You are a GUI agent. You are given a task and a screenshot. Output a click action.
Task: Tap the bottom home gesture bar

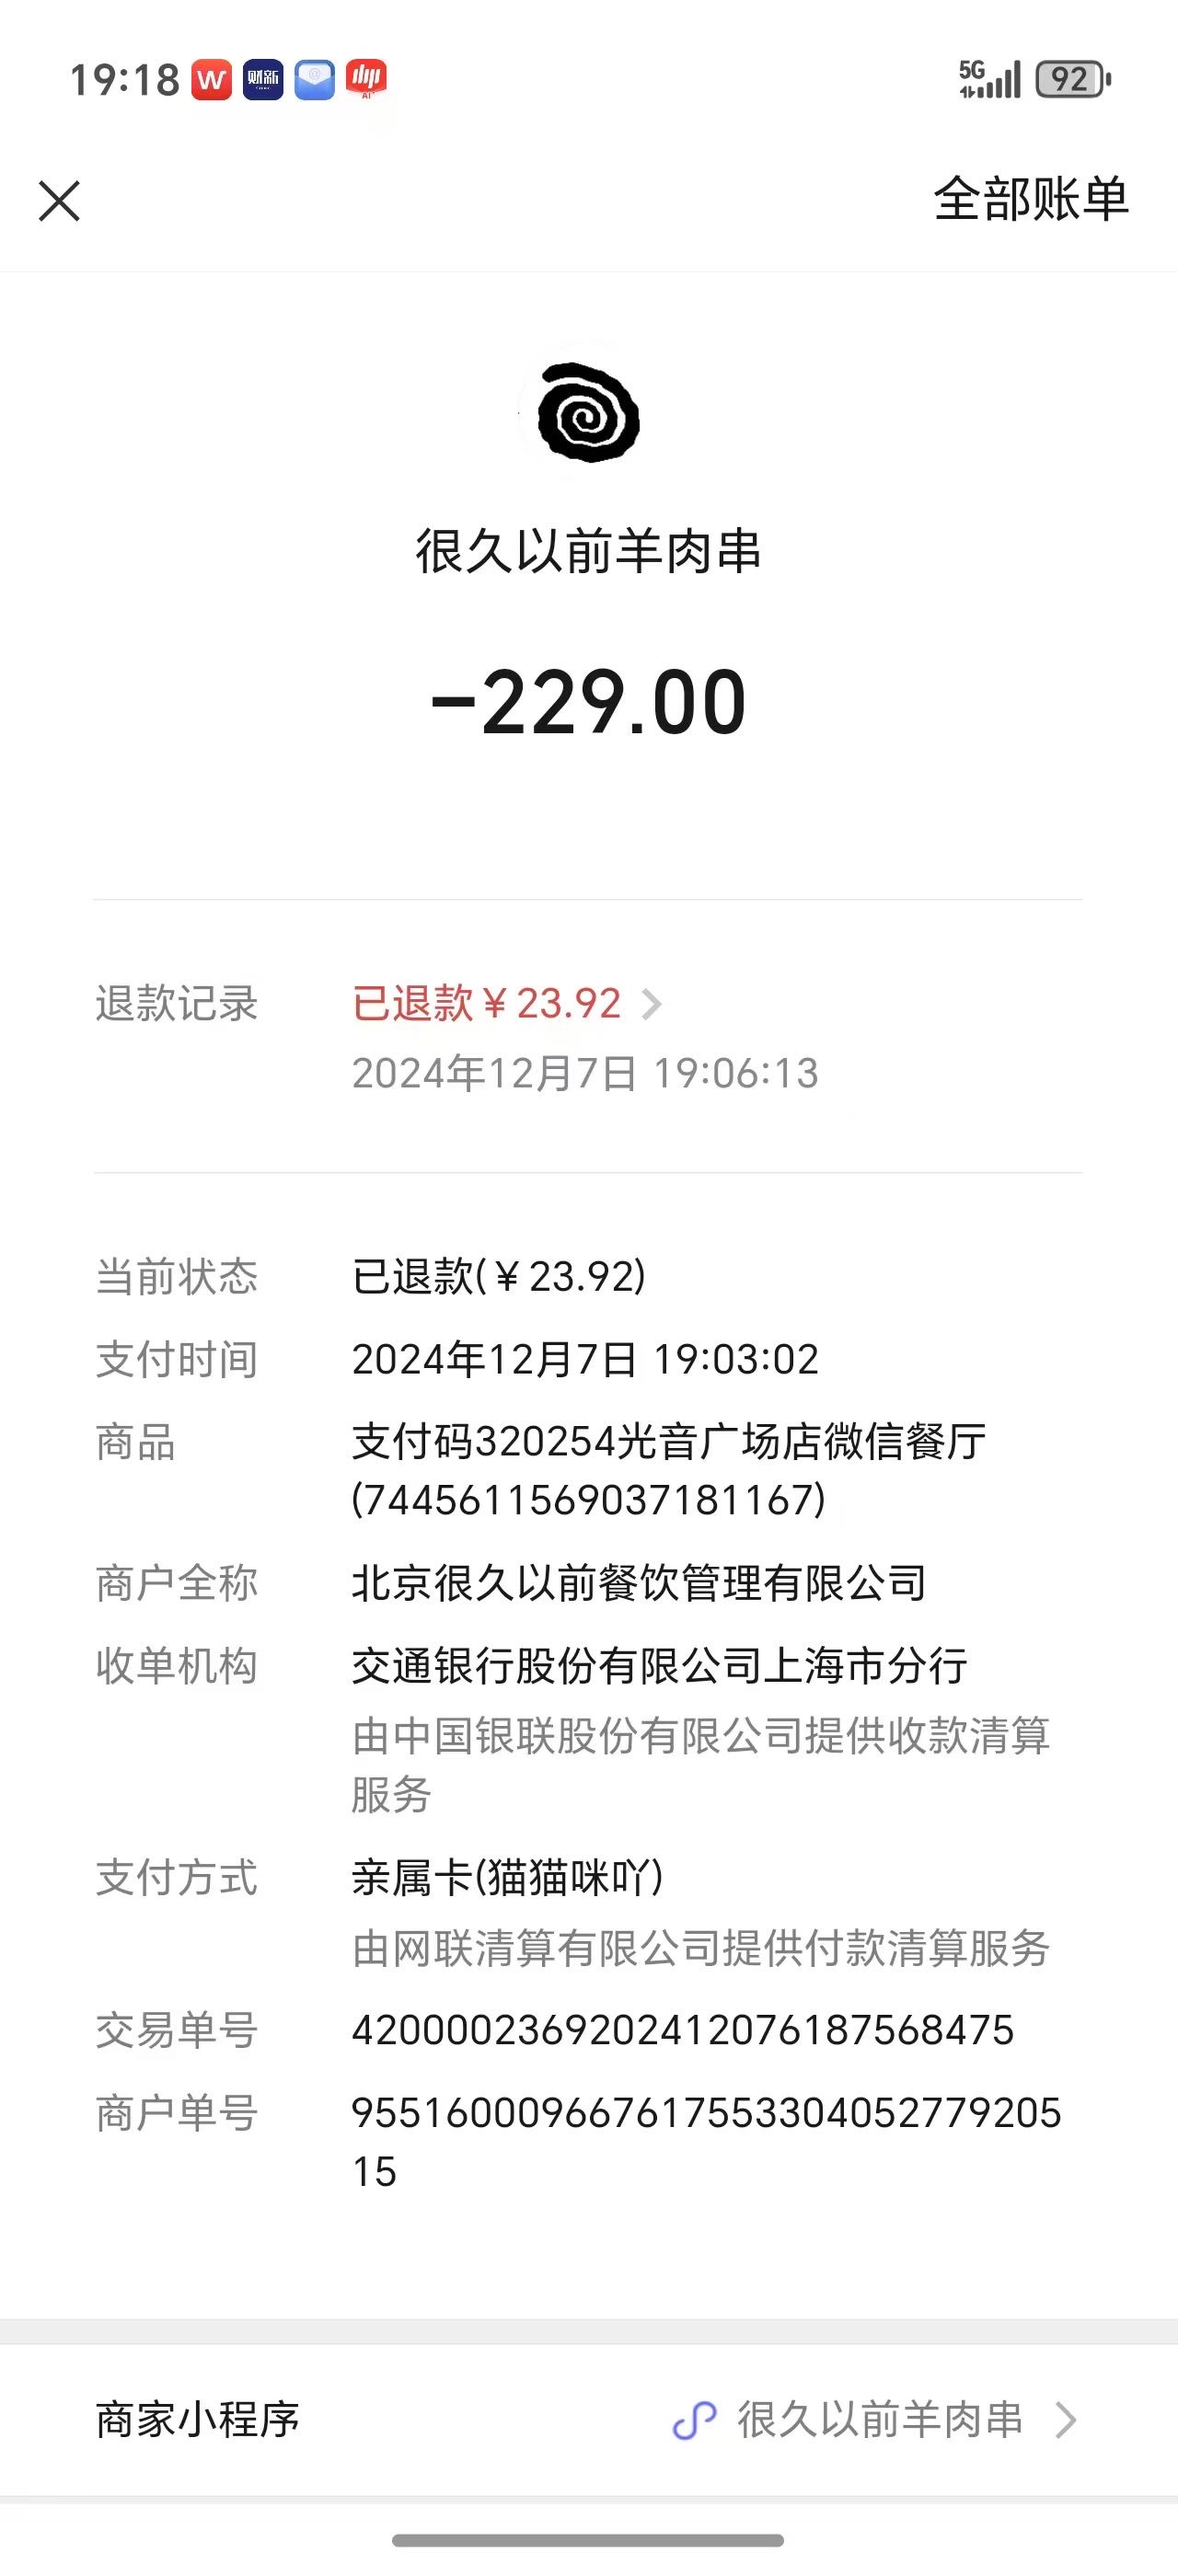588,2540
